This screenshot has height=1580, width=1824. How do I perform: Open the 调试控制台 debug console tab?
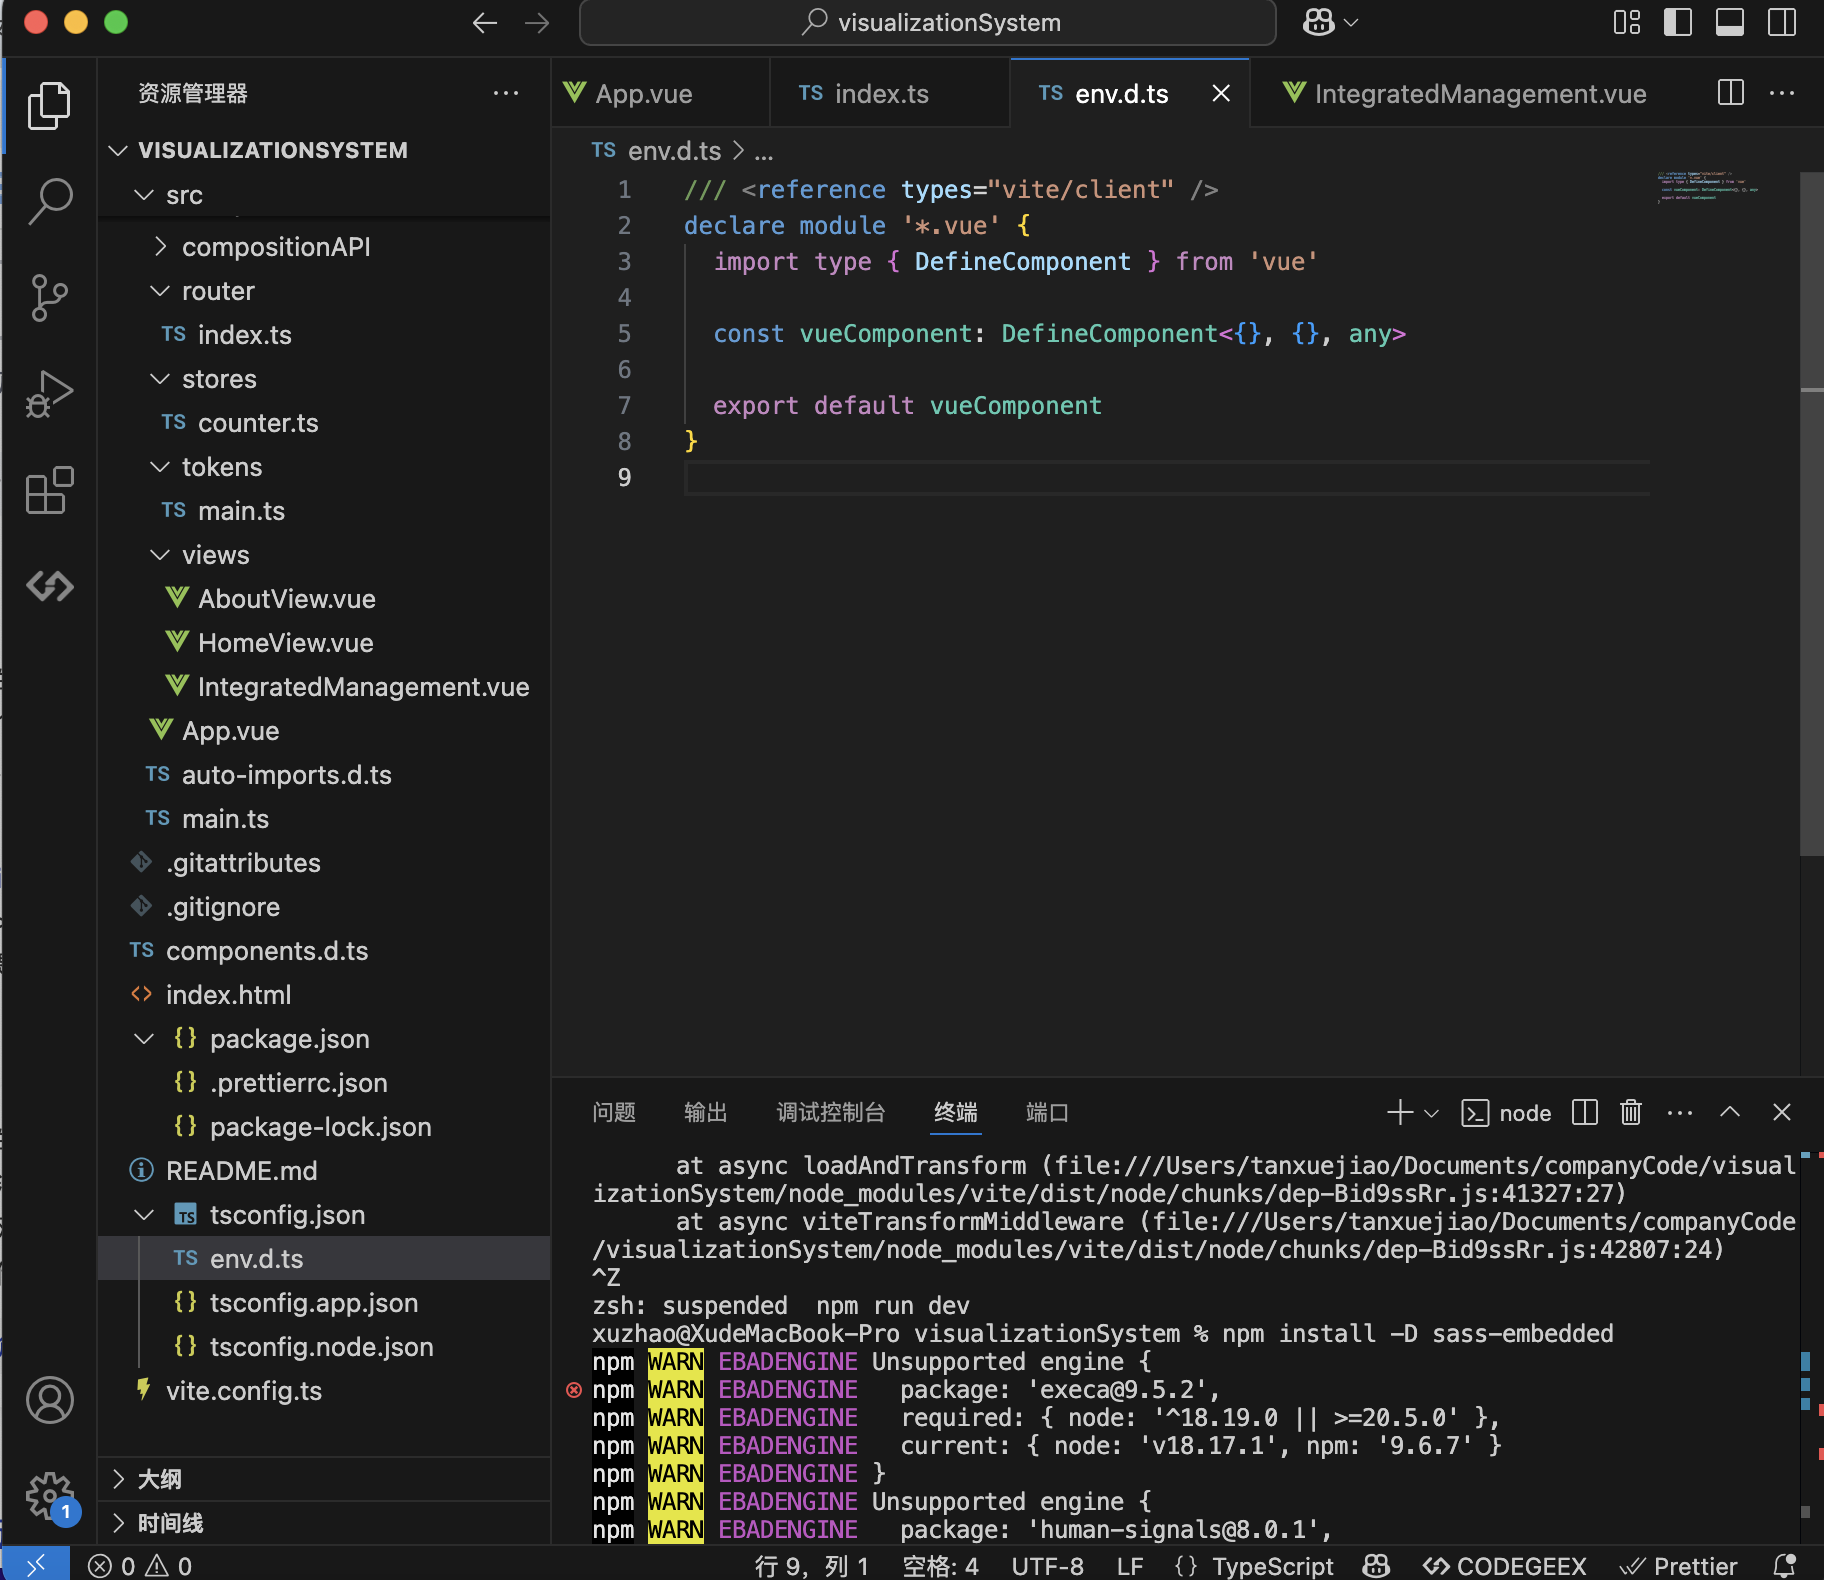pyautogui.click(x=831, y=1112)
